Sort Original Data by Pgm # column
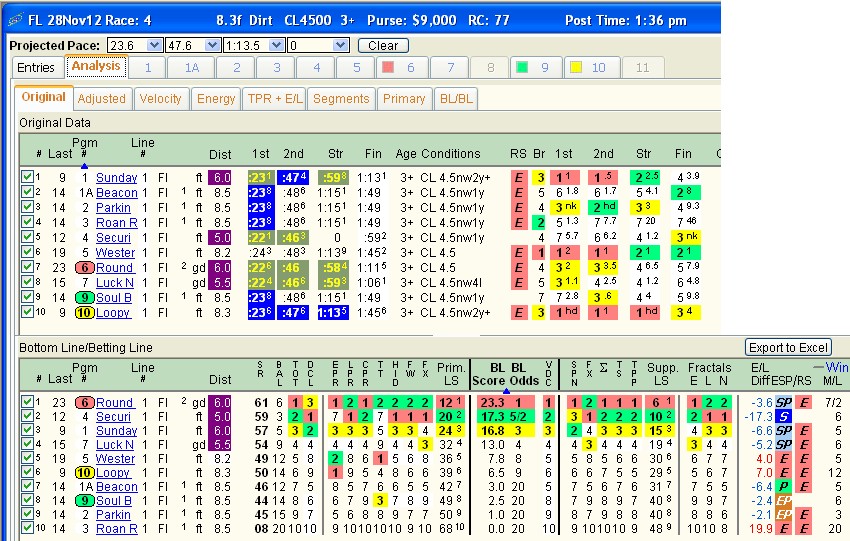850x541 pixels. coord(85,149)
